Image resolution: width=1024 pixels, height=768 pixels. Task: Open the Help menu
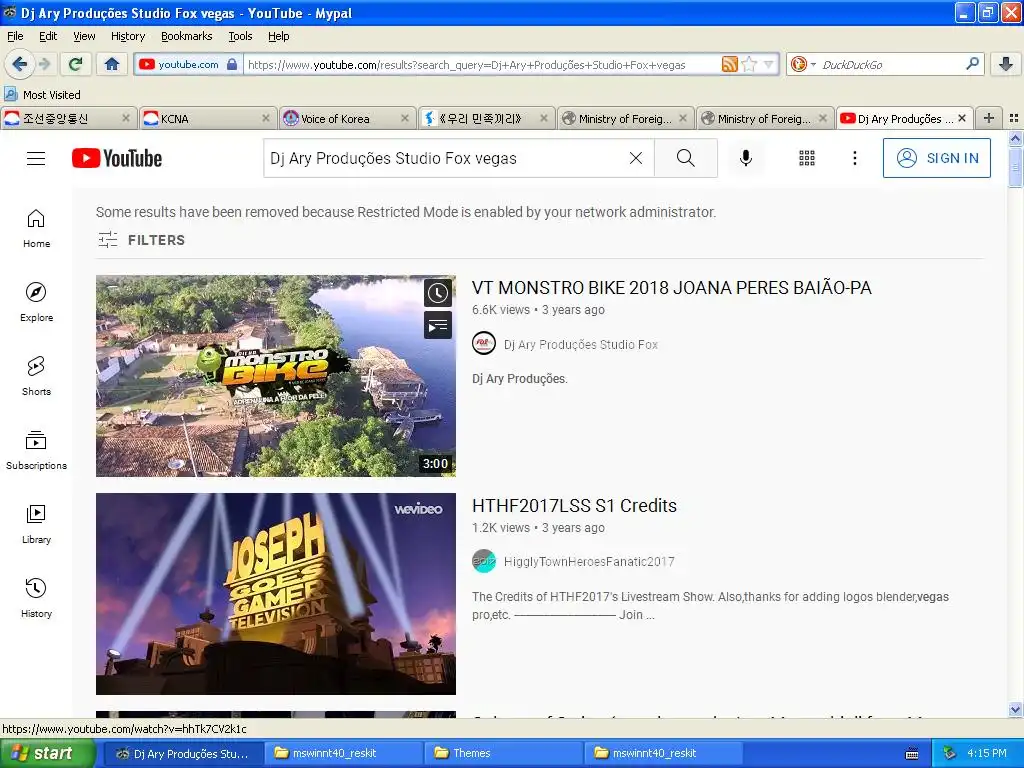tap(278, 36)
